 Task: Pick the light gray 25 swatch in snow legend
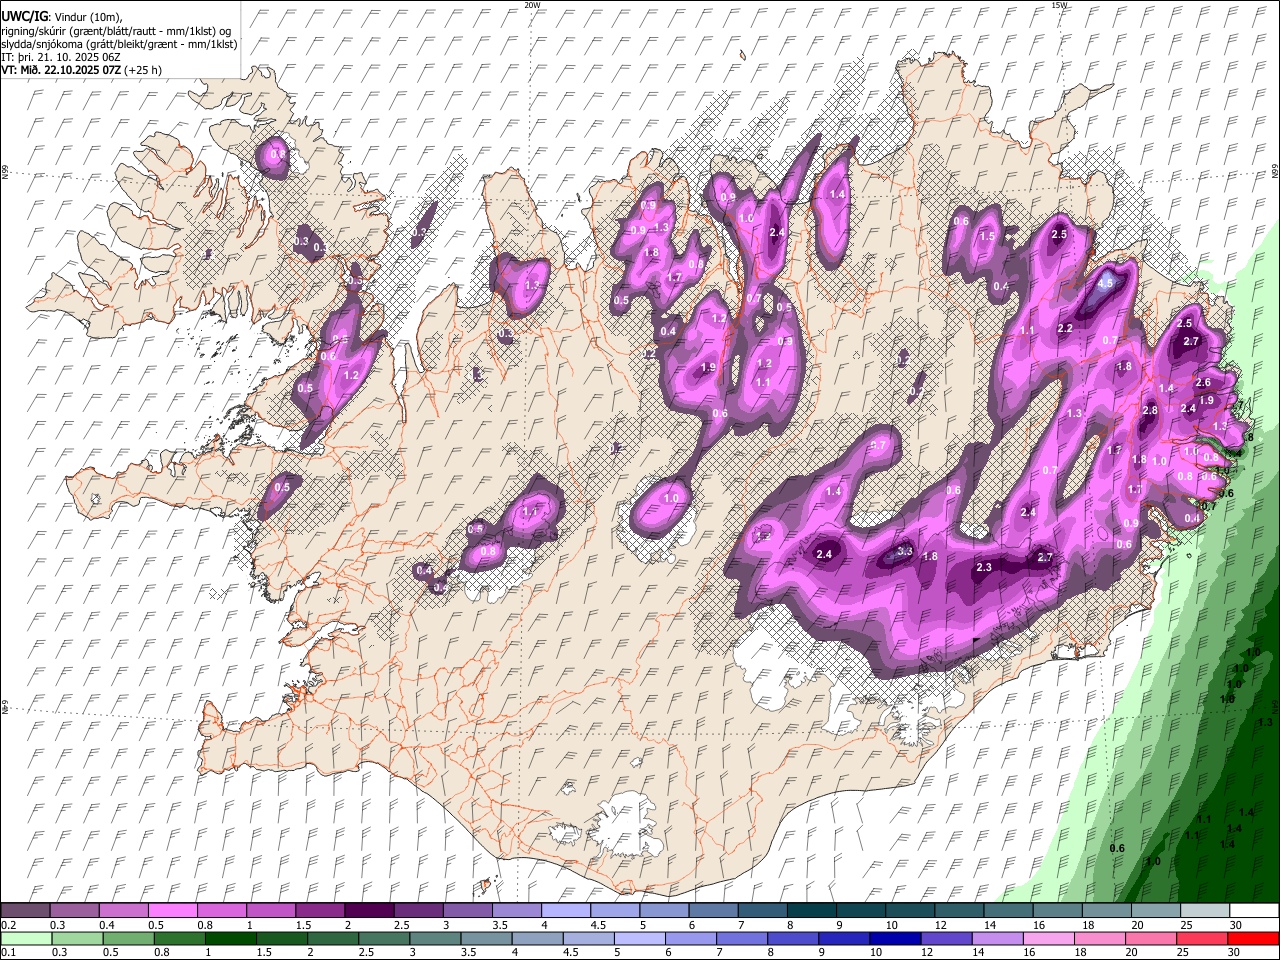coord(1204,911)
